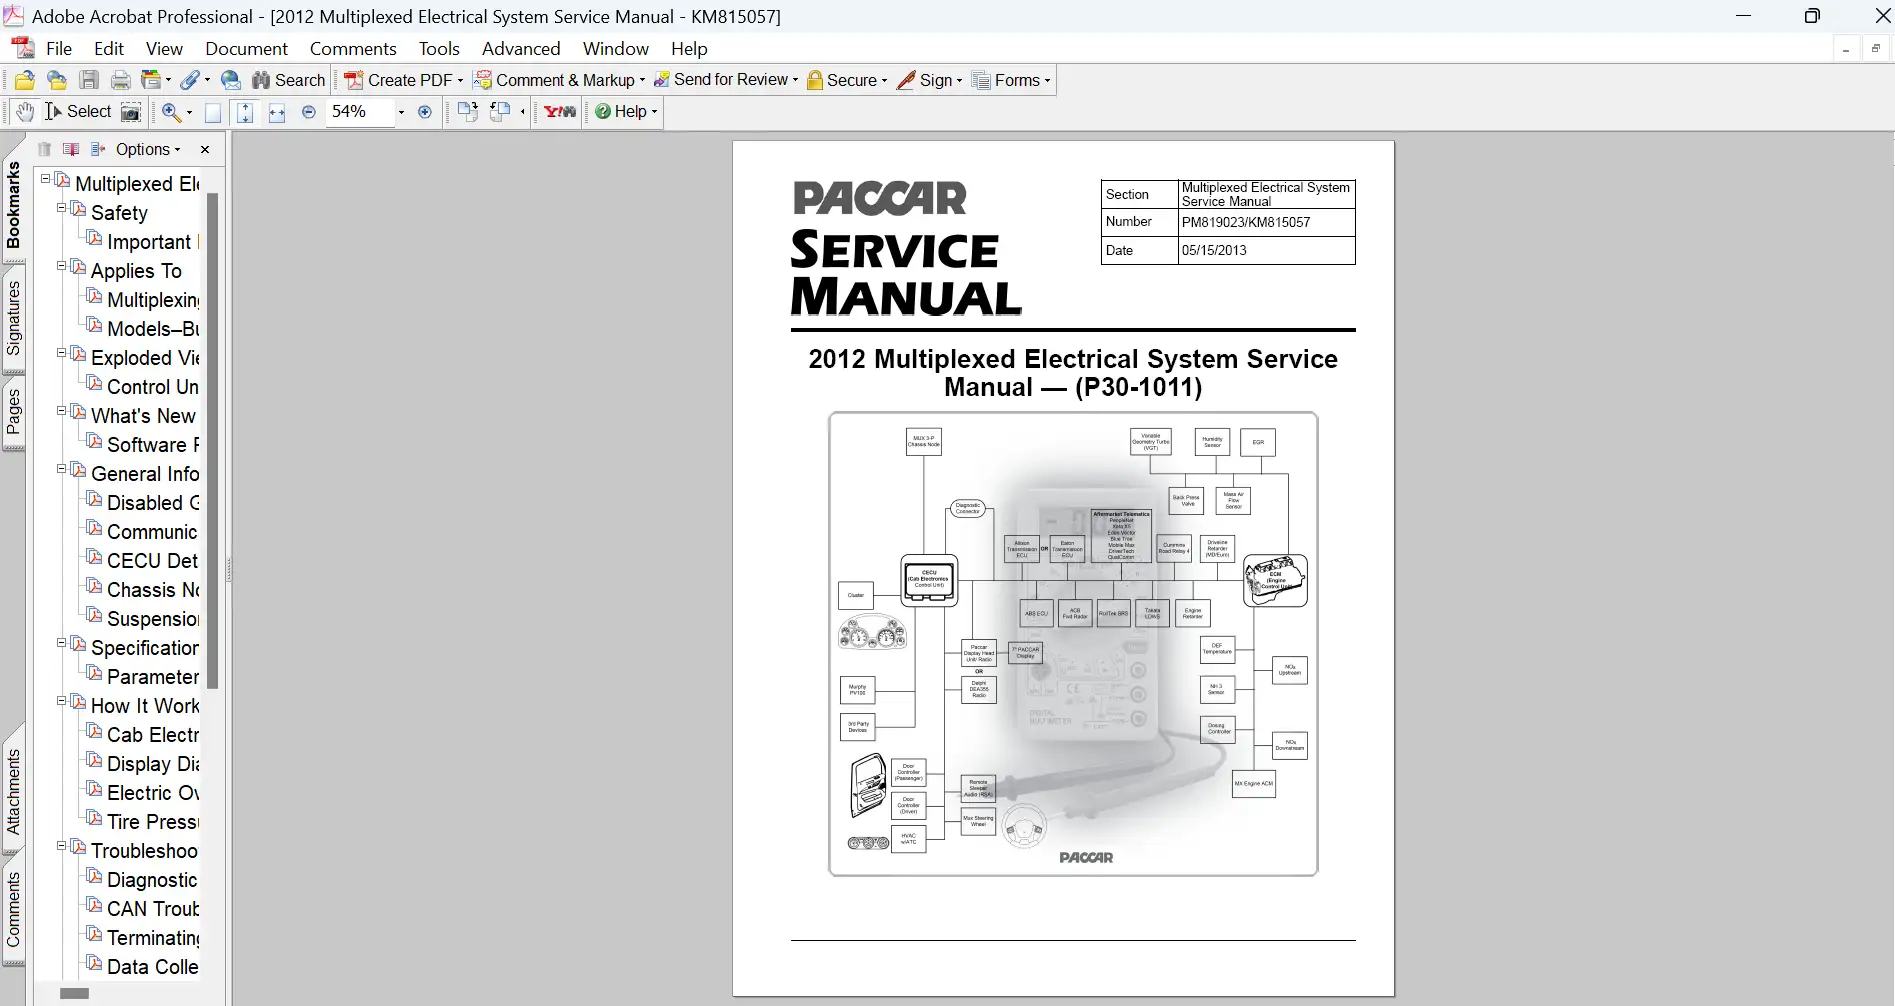
Task: Switch to the Bookmarks side tab
Action: click(13, 205)
